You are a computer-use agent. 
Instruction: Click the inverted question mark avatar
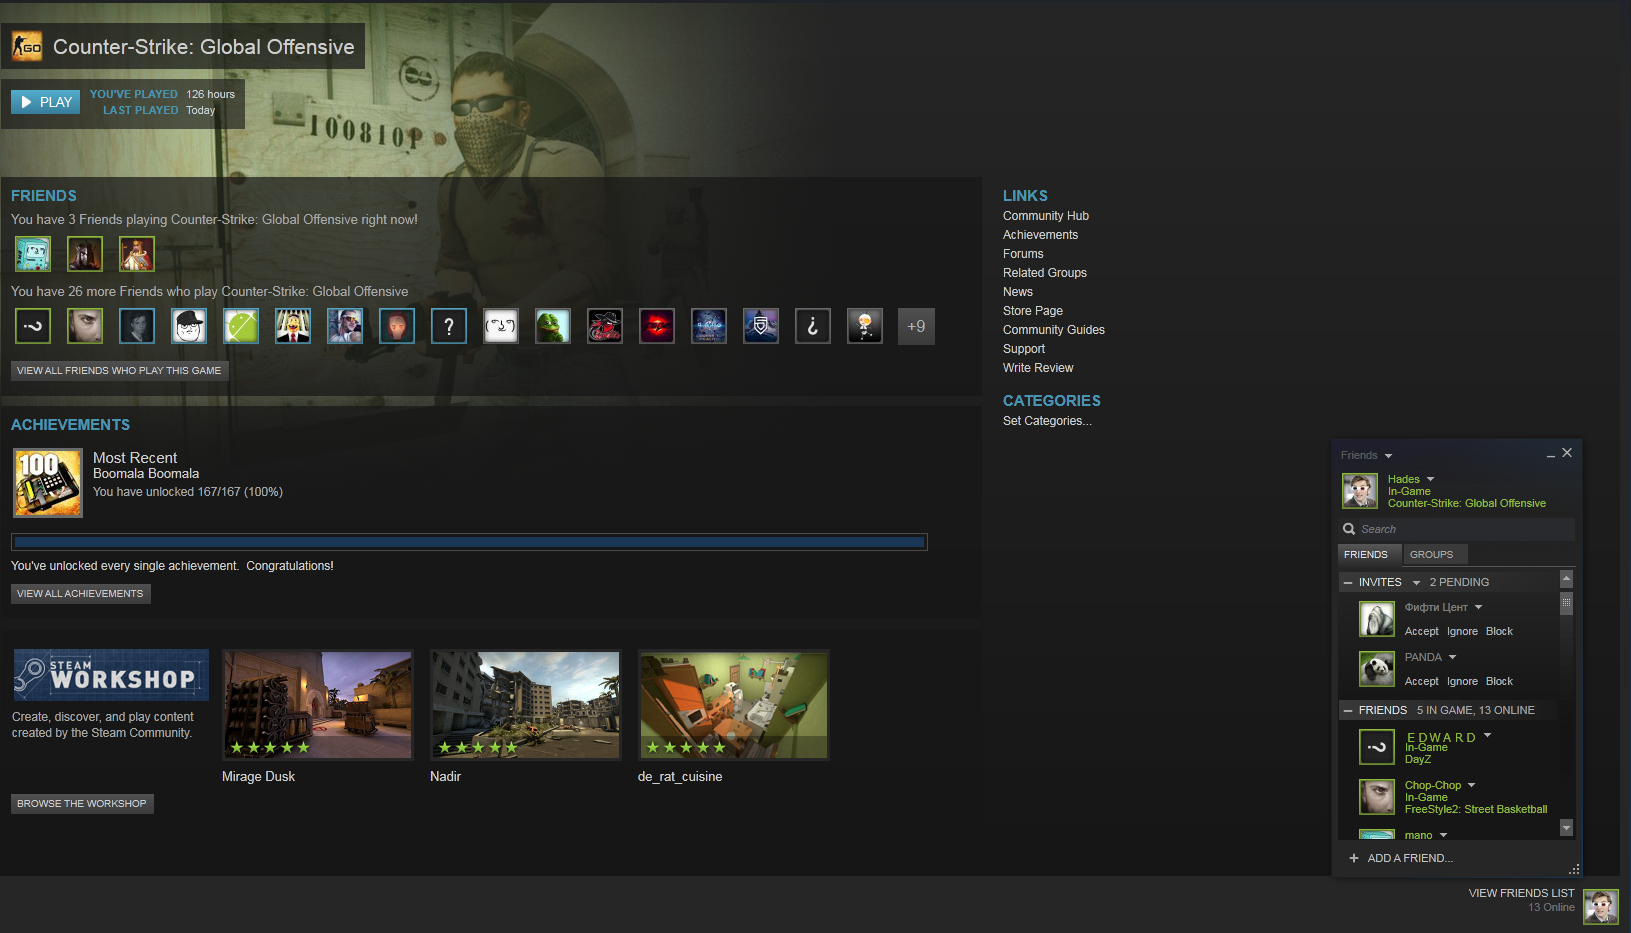813,326
